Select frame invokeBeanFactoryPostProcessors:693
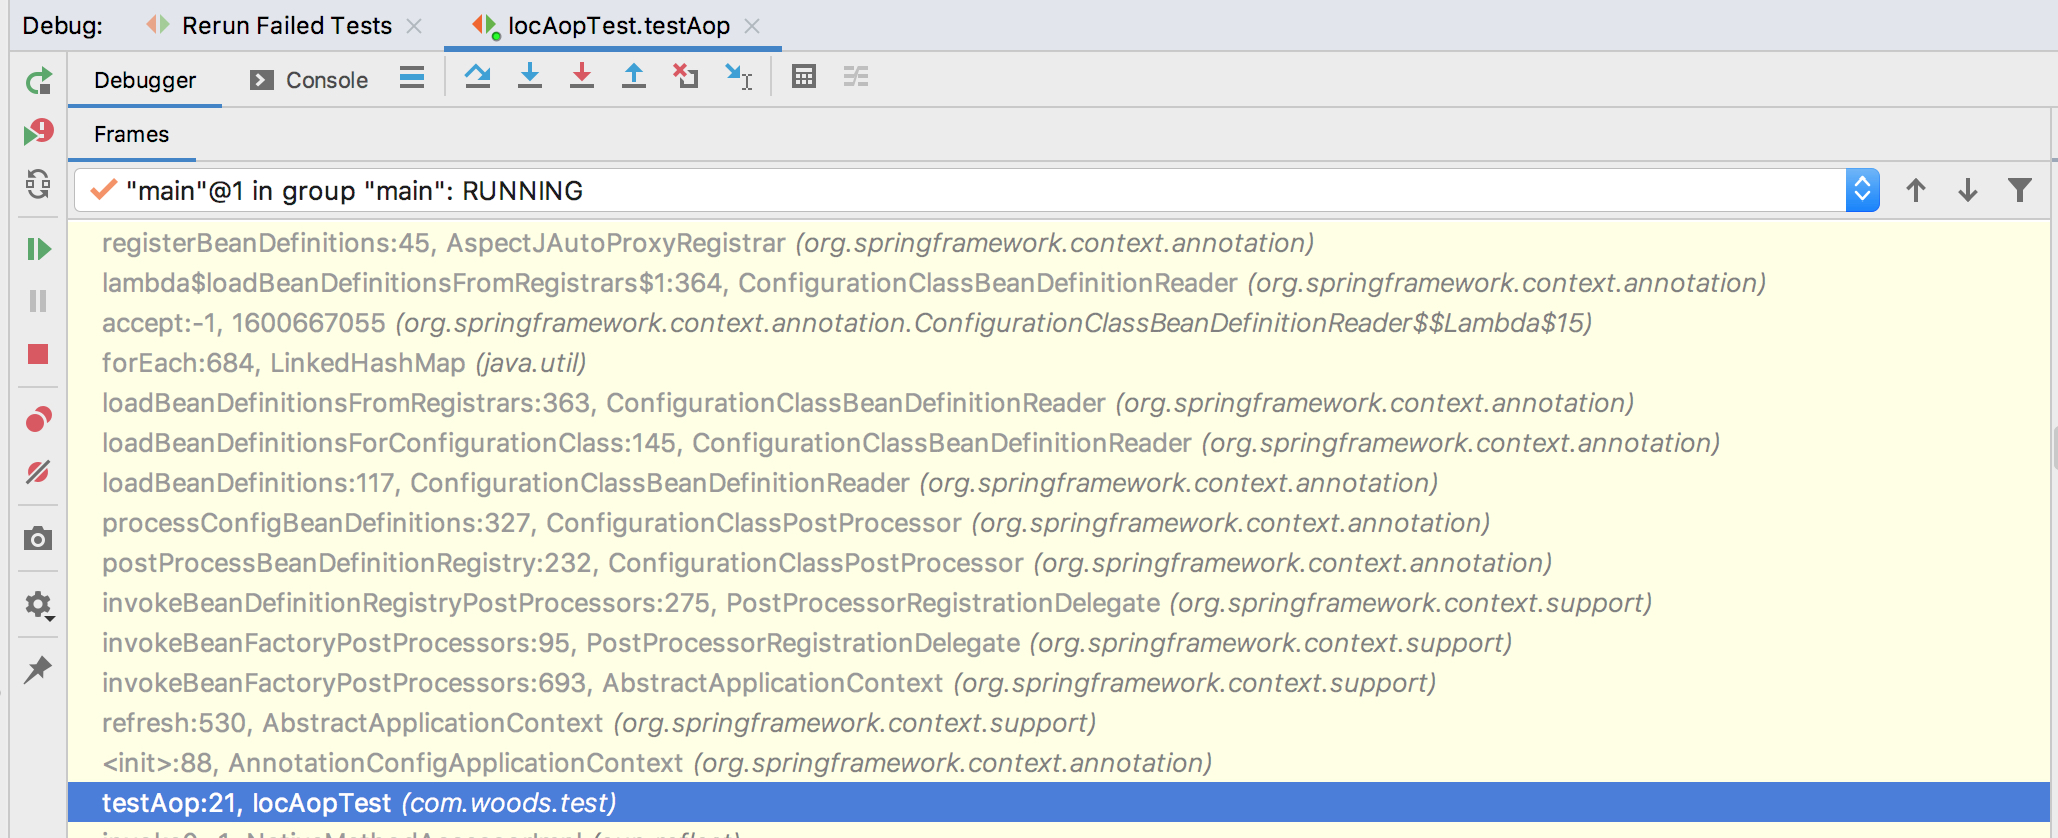 [1058, 683]
